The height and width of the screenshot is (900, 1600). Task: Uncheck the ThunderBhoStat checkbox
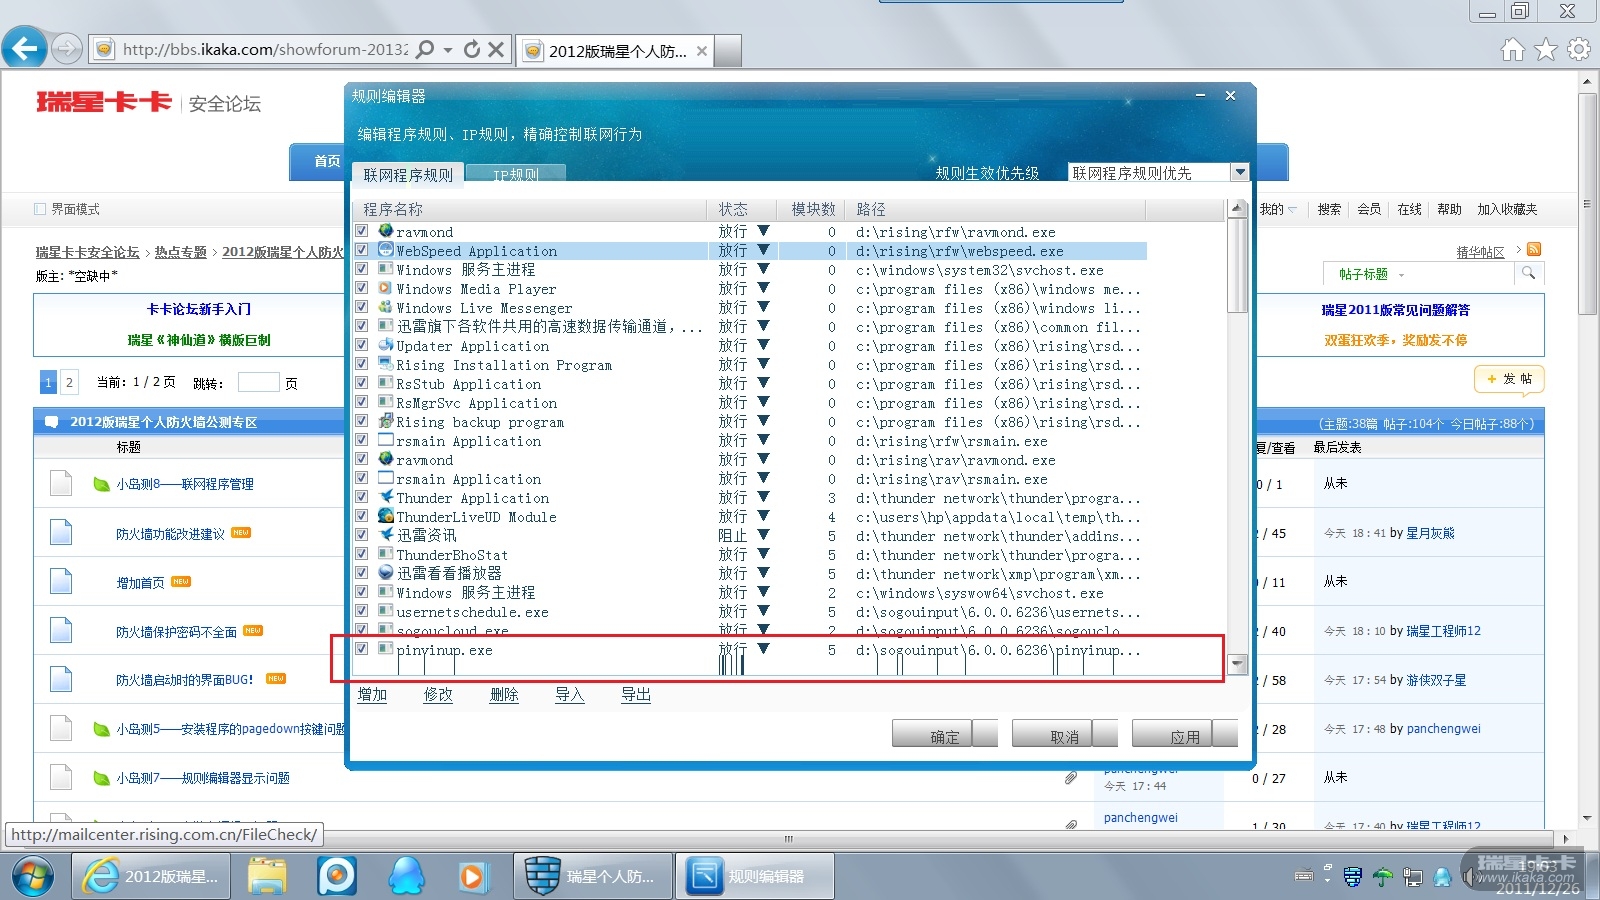pyautogui.click(x=362, y=554)
